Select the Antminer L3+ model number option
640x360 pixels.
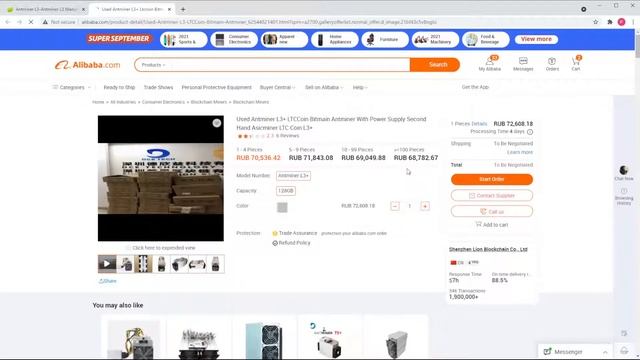click(x=293, y=176)
